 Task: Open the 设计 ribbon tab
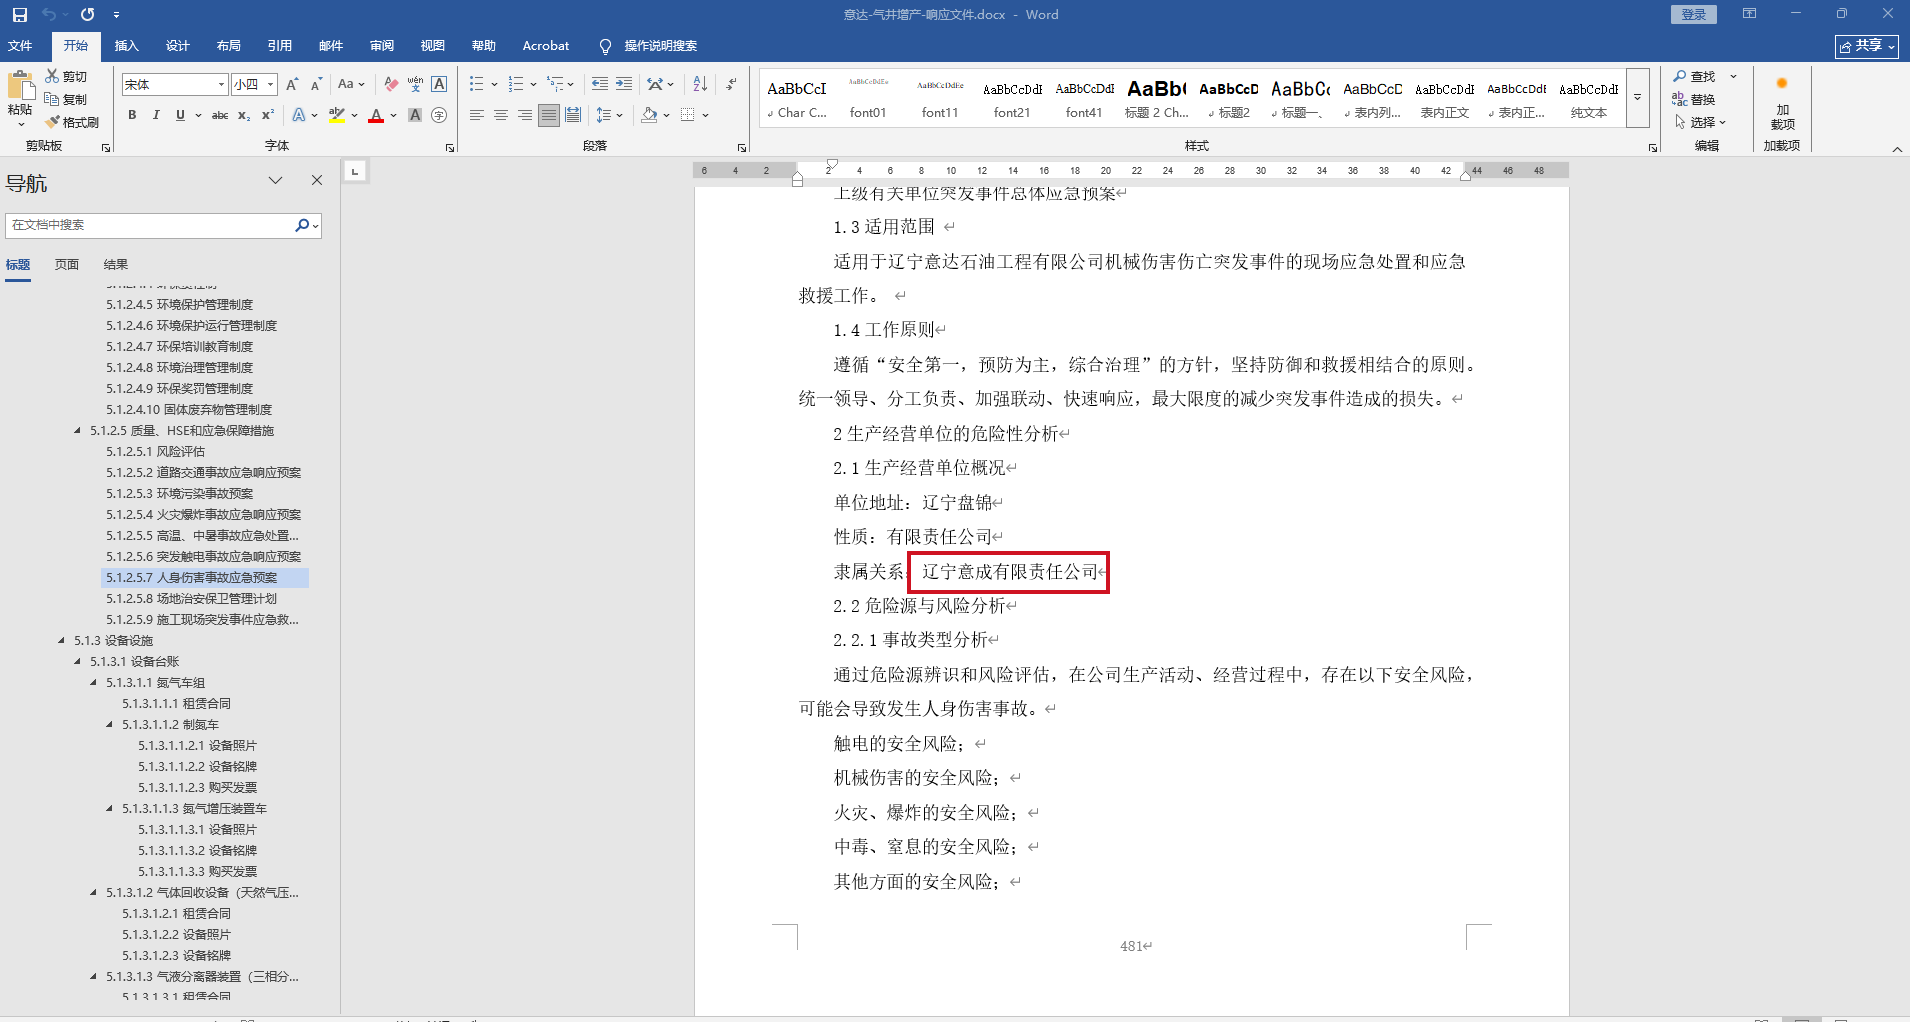[x=177, y=45]
